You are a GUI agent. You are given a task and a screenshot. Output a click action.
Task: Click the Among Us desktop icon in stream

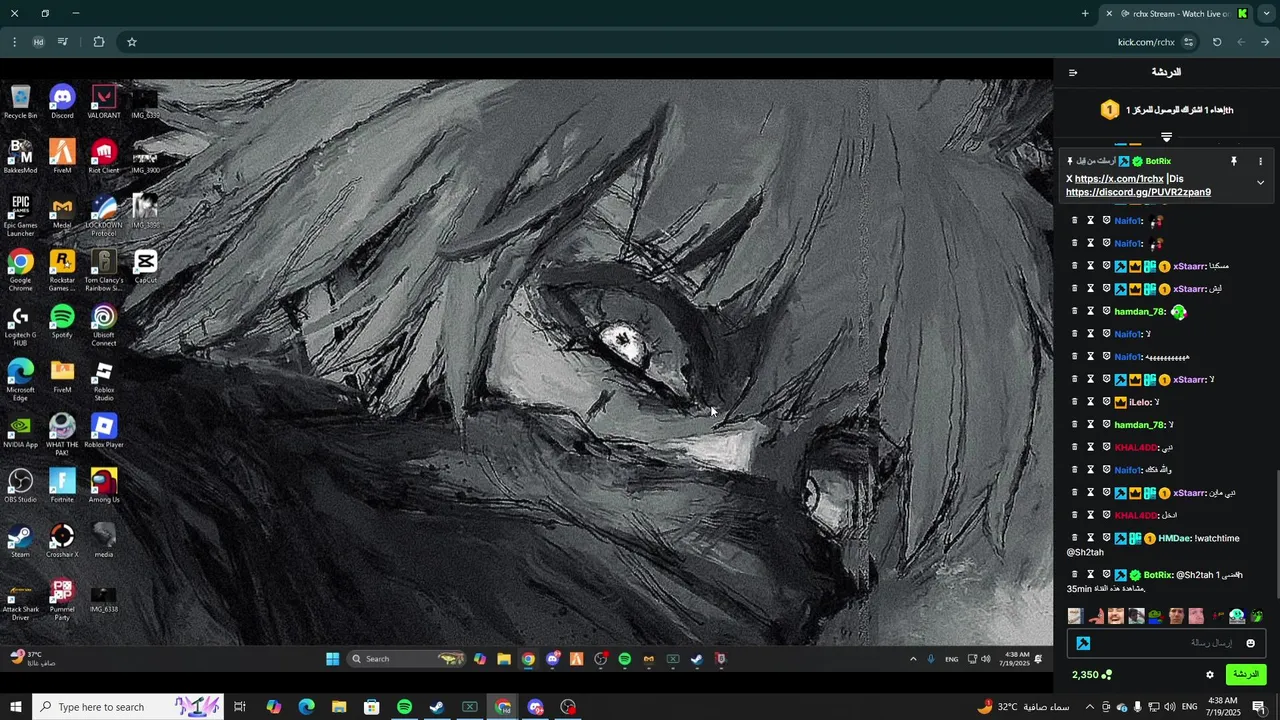(104, 486)
